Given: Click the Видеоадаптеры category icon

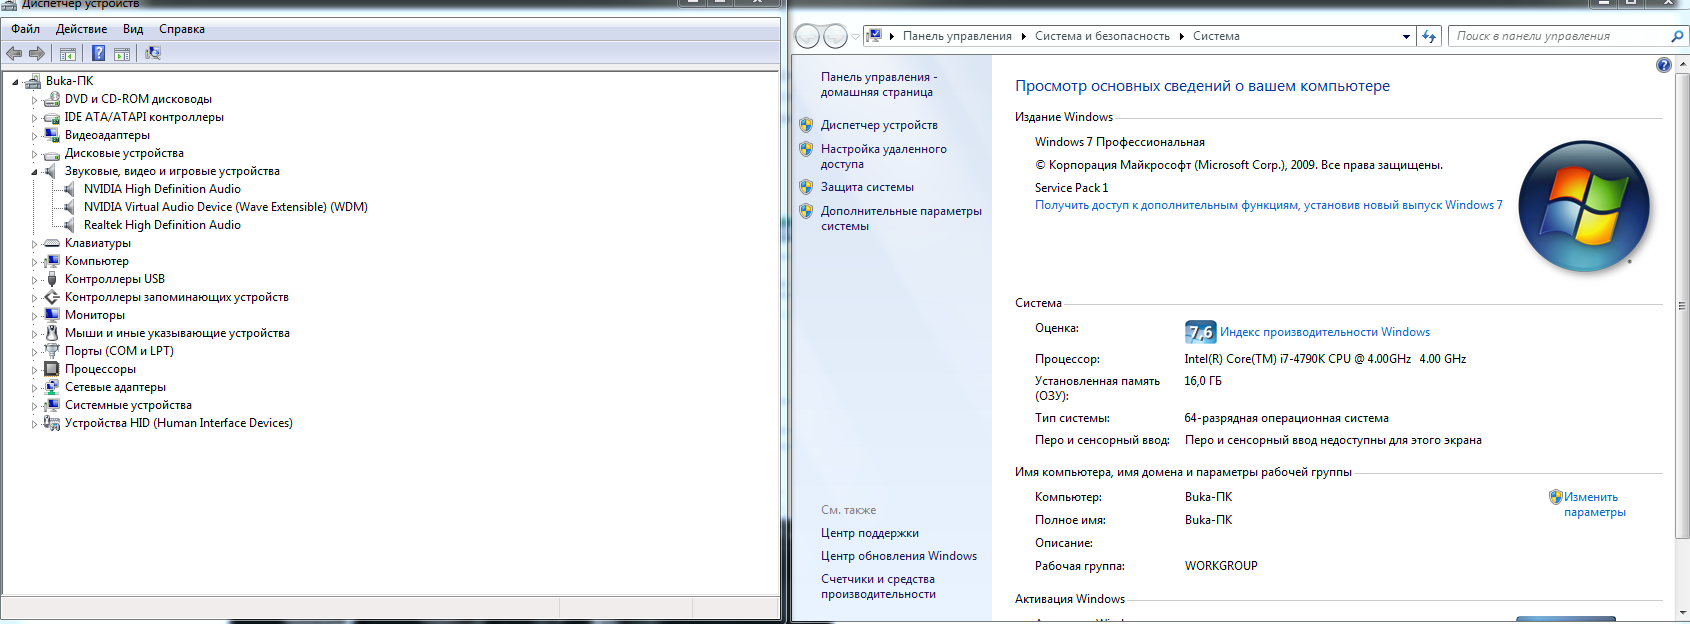Looking at the screenshot, I should click(x=52, y=135).
